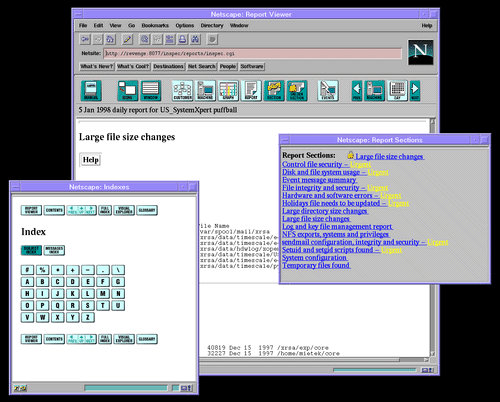
Task: Reload the page via Reload icon
Action: point(144,39)
